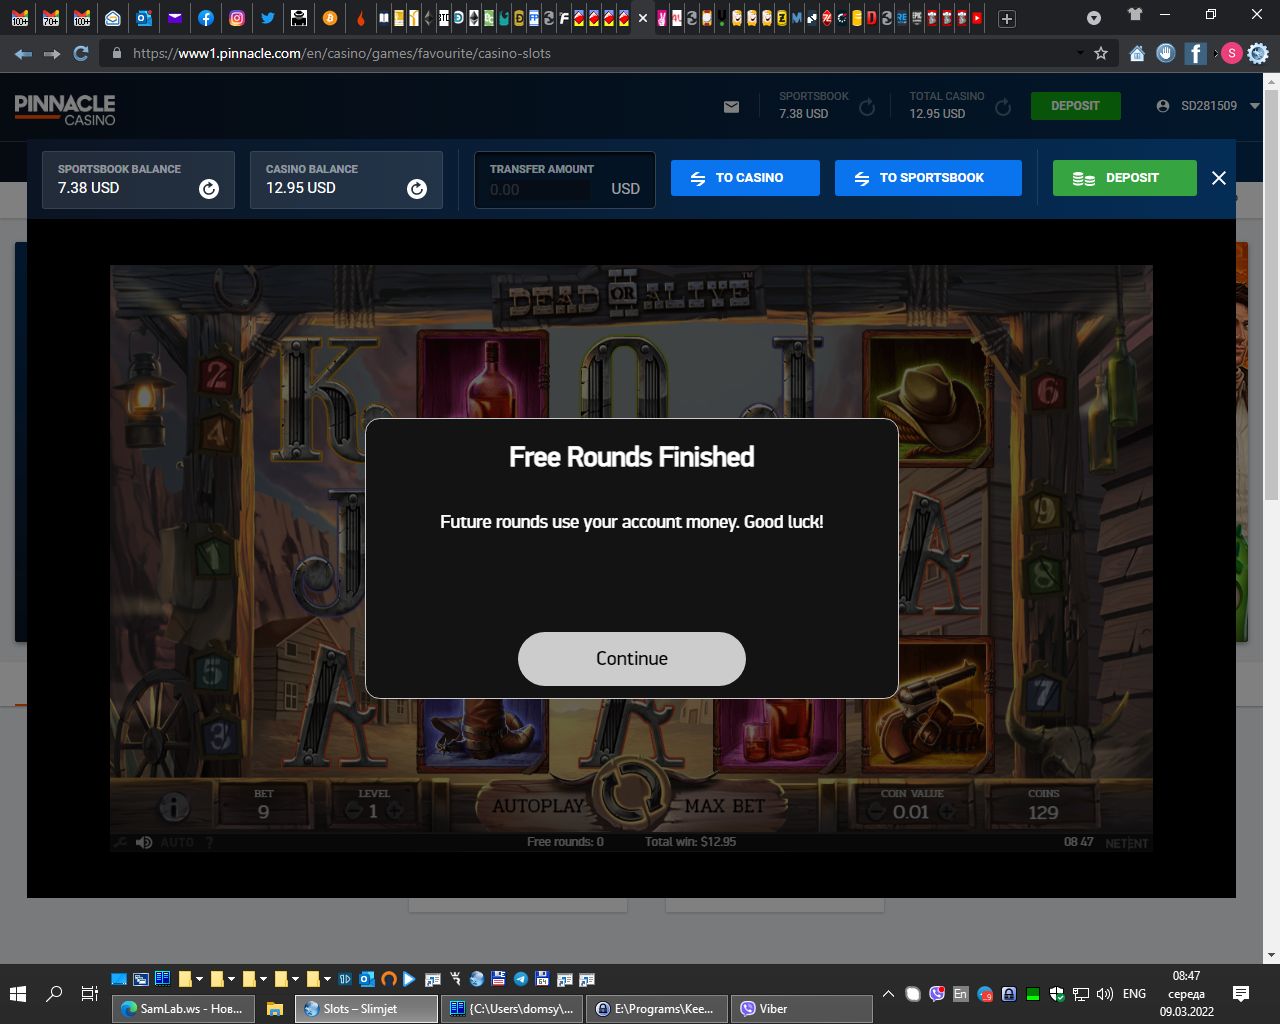This screenshot has height=1024, width=1280.
Task: Open a new tab with the plus button
Action: click(x=1007, y=19)
